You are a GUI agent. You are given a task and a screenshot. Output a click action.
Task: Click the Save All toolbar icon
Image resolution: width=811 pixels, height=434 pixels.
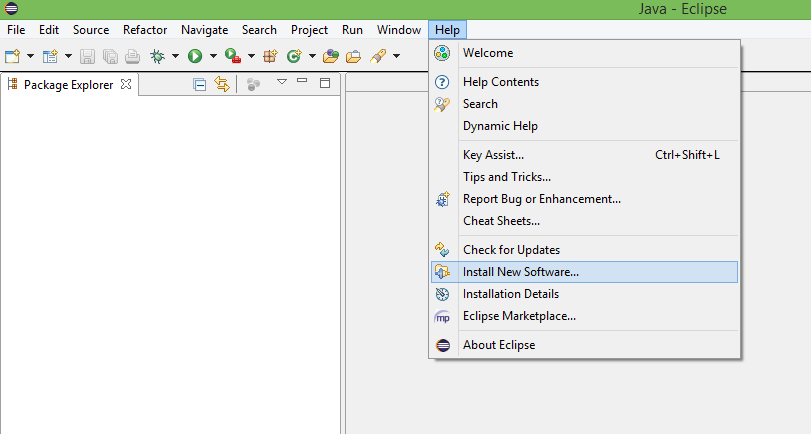click(x=110, y=56)
